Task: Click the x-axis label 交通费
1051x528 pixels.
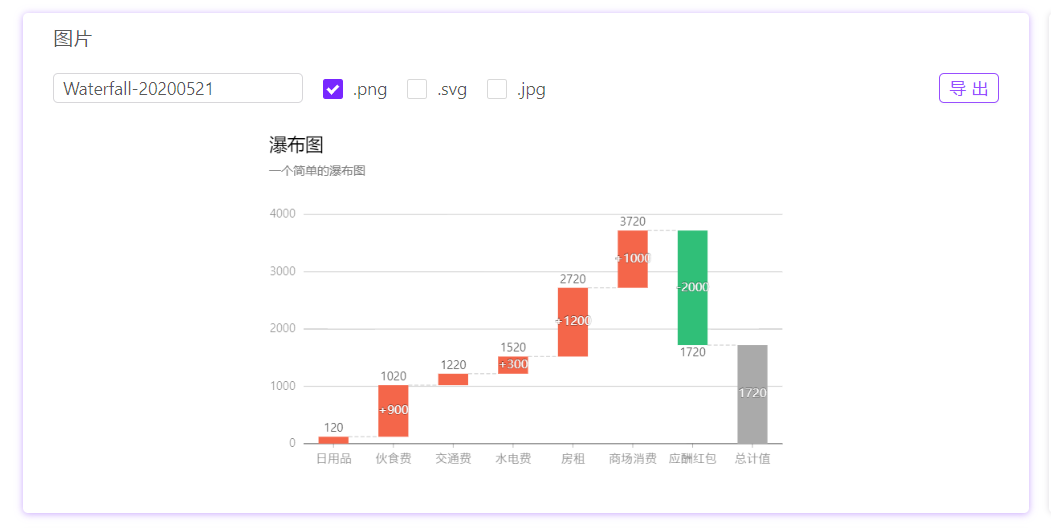Action: tap(453, 459)
